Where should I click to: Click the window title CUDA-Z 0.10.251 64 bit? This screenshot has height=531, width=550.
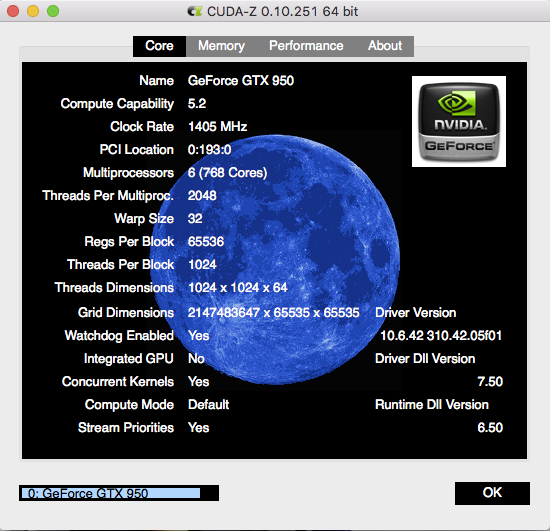pyautogui.click(x=282, y=12)
